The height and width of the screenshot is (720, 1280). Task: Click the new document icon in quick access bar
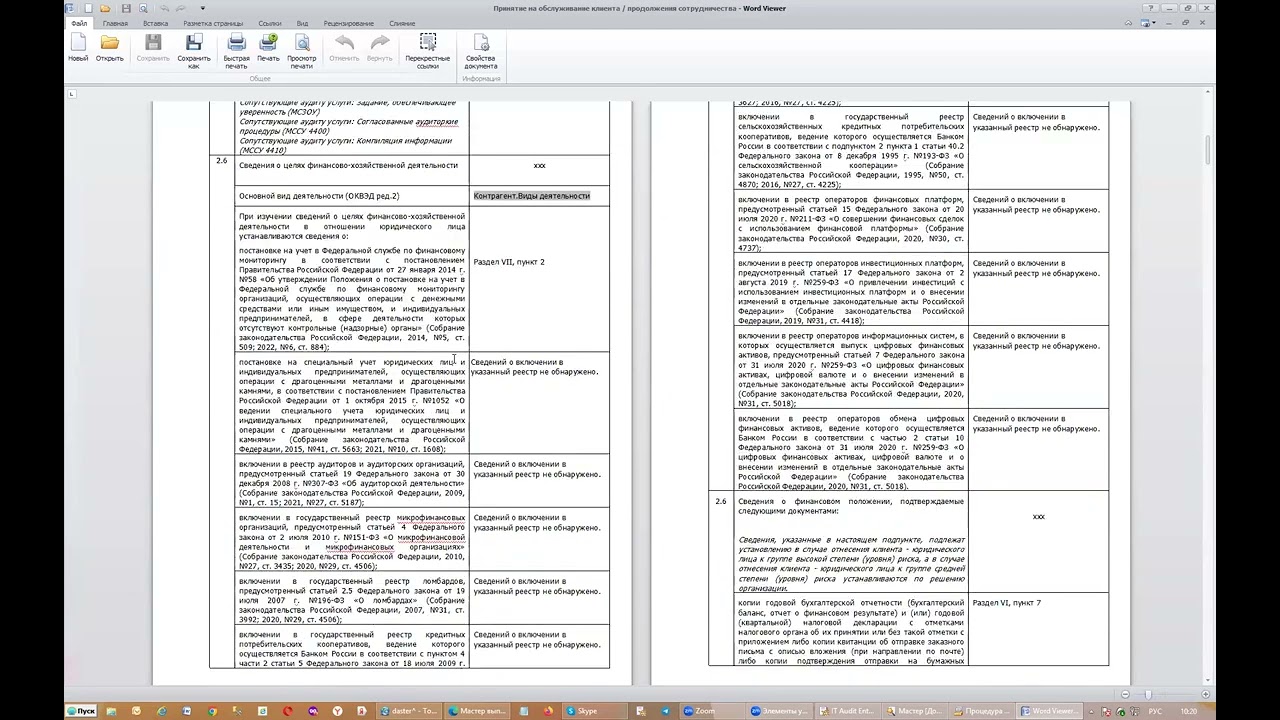[x=88, y=8]
